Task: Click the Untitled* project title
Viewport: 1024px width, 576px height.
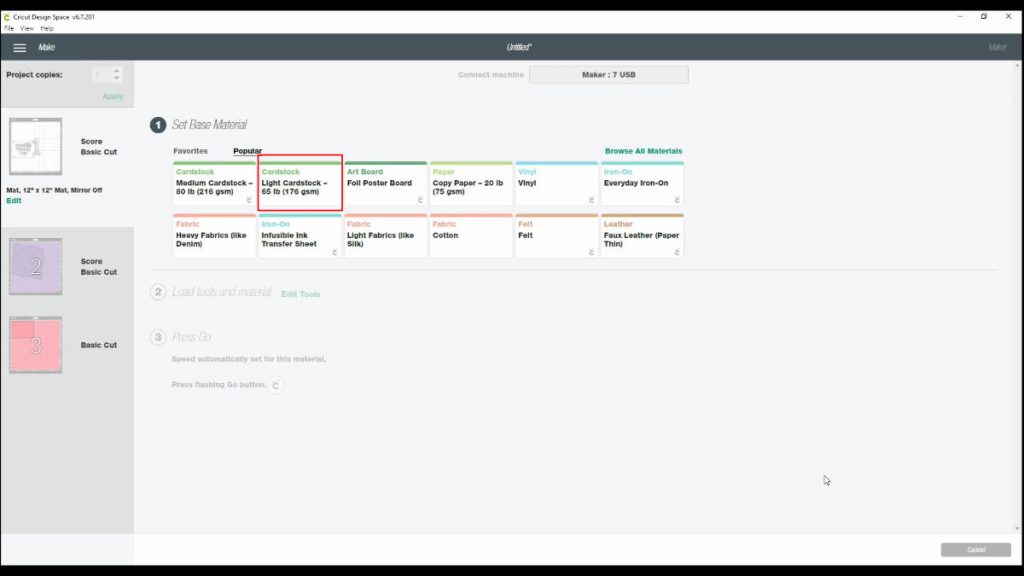Action: [519, 47]
